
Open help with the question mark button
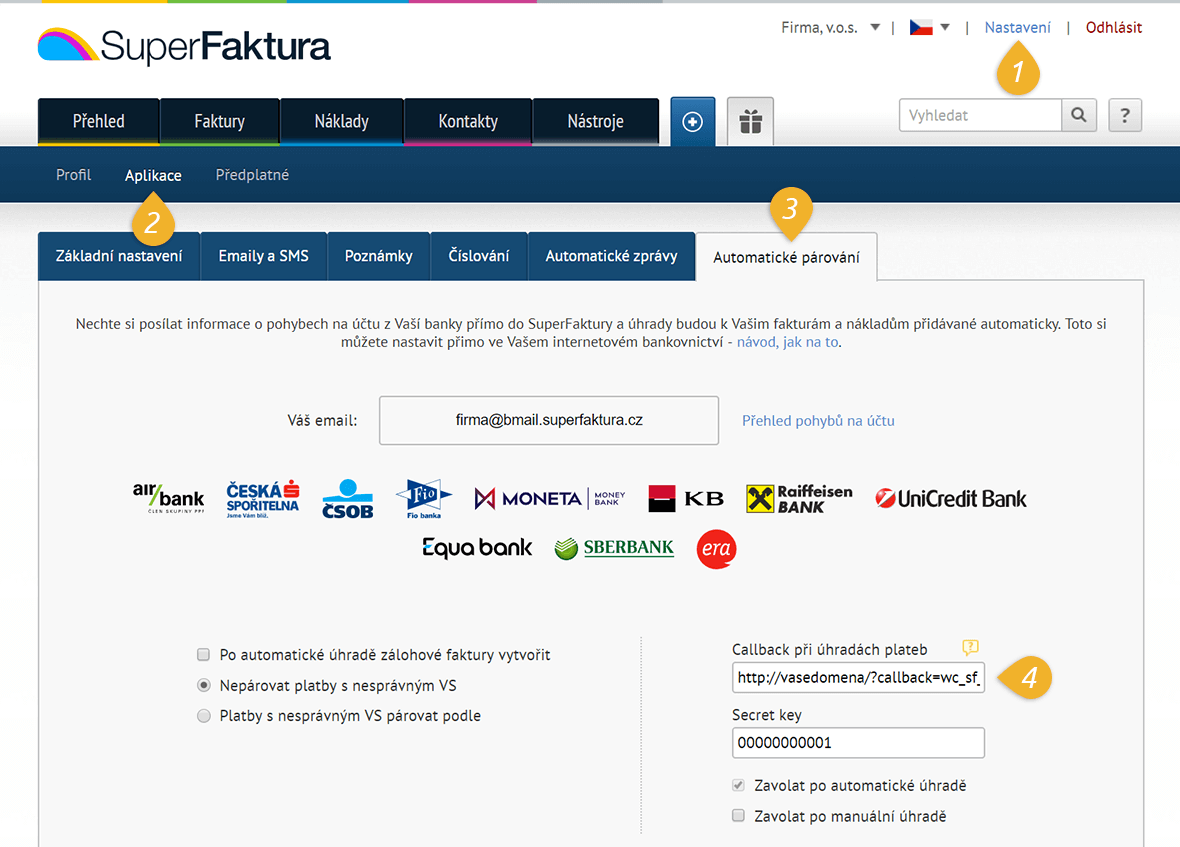(1125, 115)
